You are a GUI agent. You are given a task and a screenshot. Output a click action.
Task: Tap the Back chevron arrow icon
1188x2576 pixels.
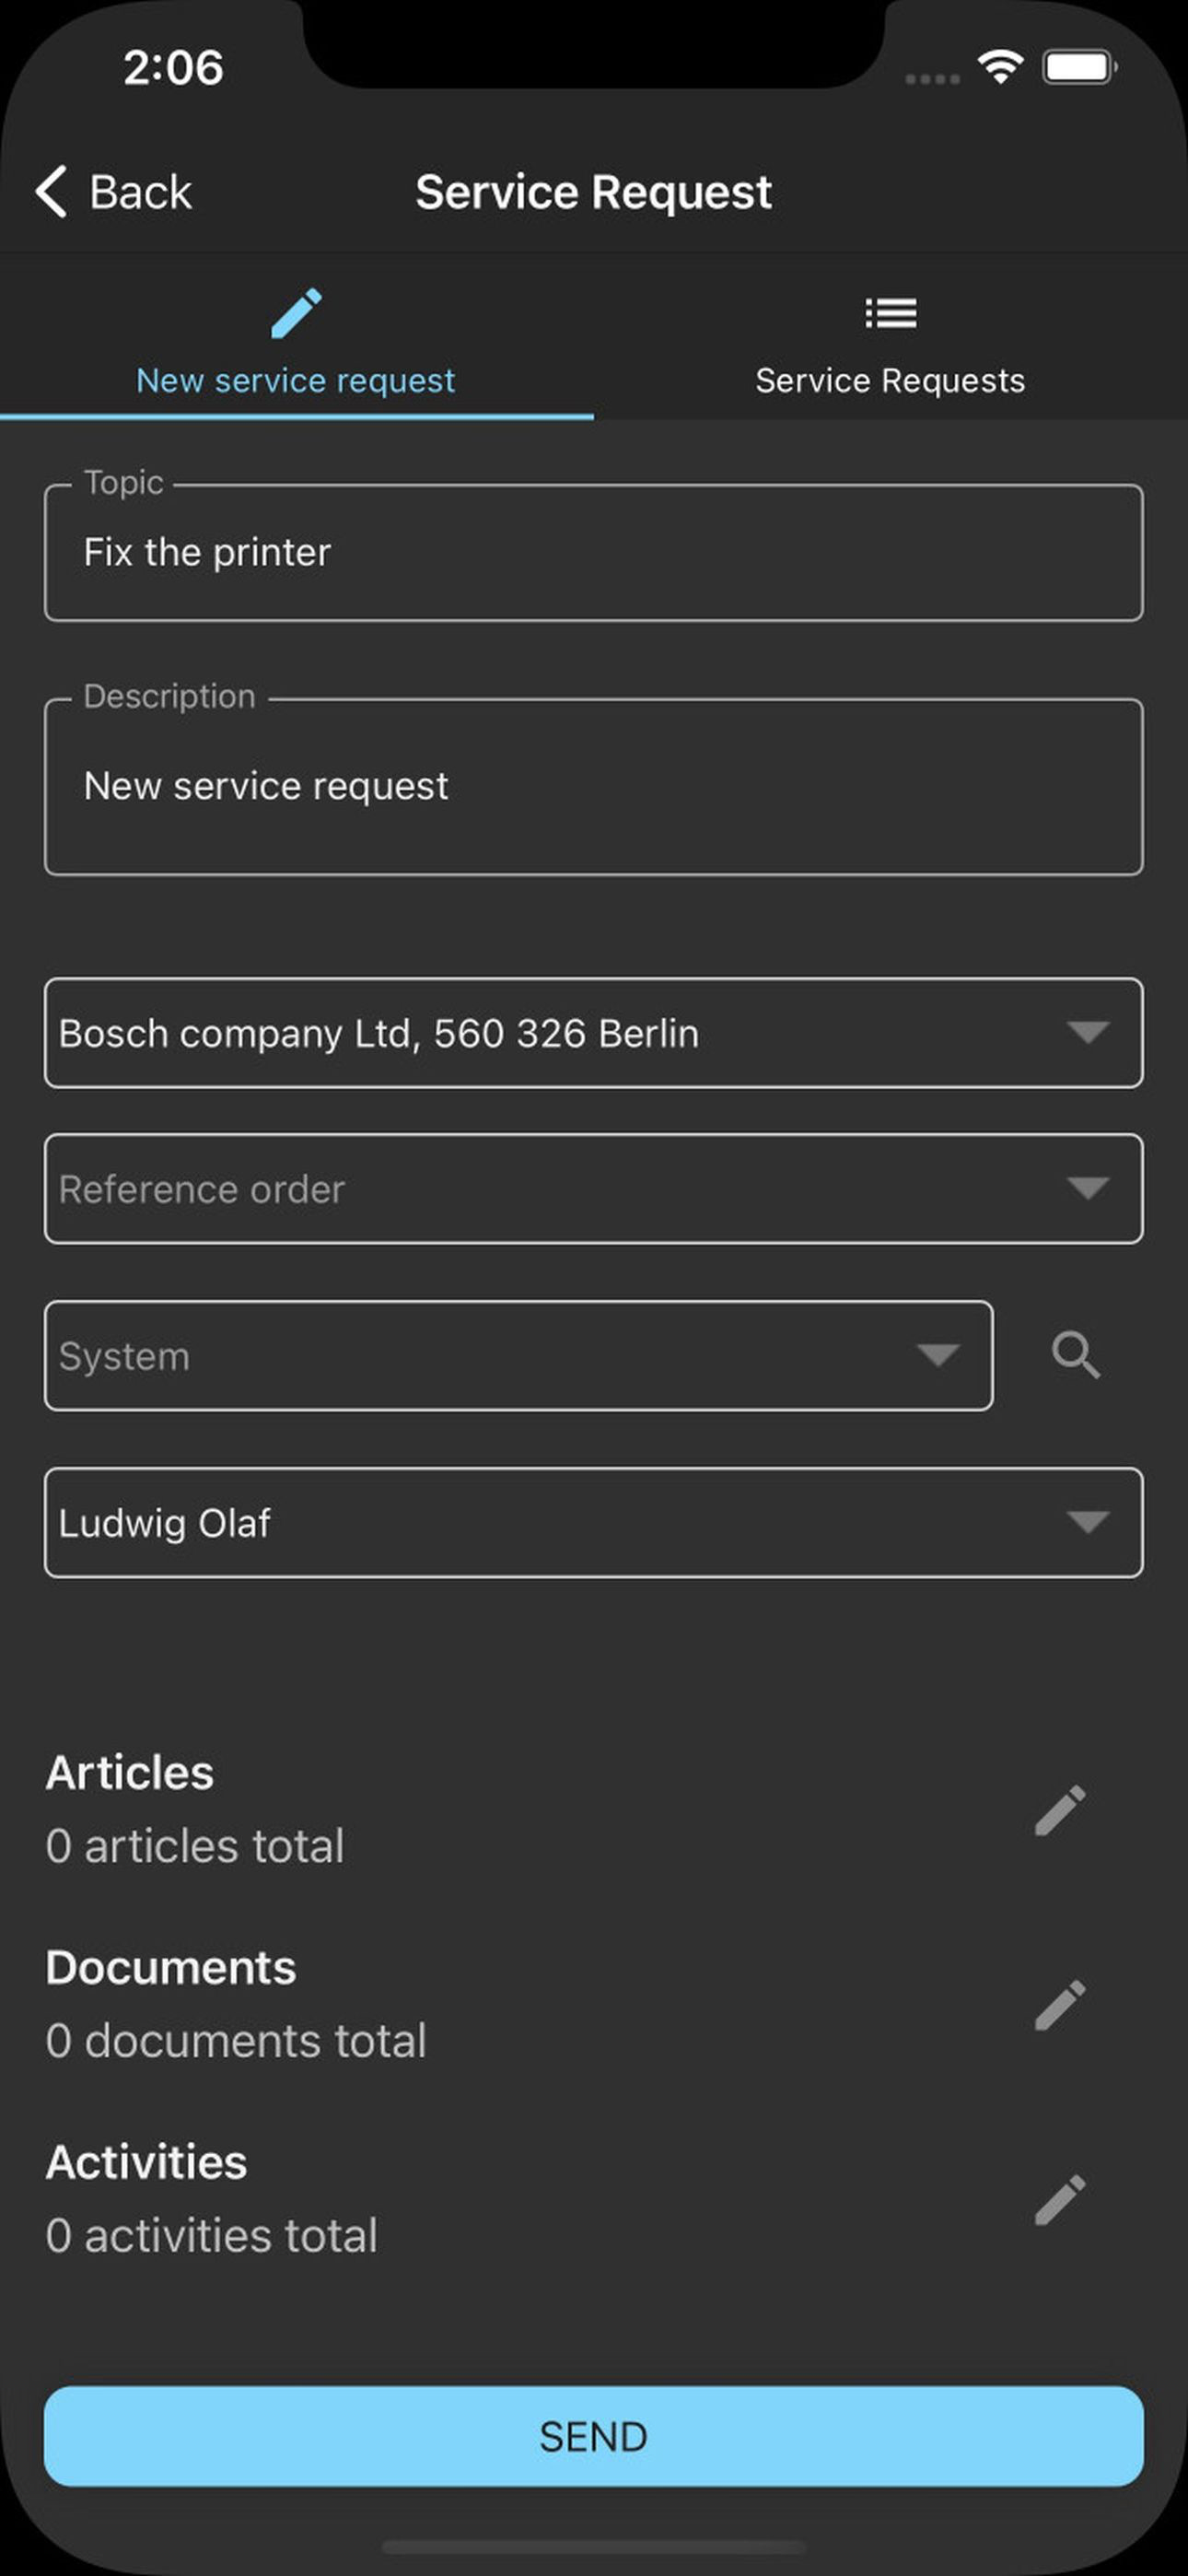point(52,191)
